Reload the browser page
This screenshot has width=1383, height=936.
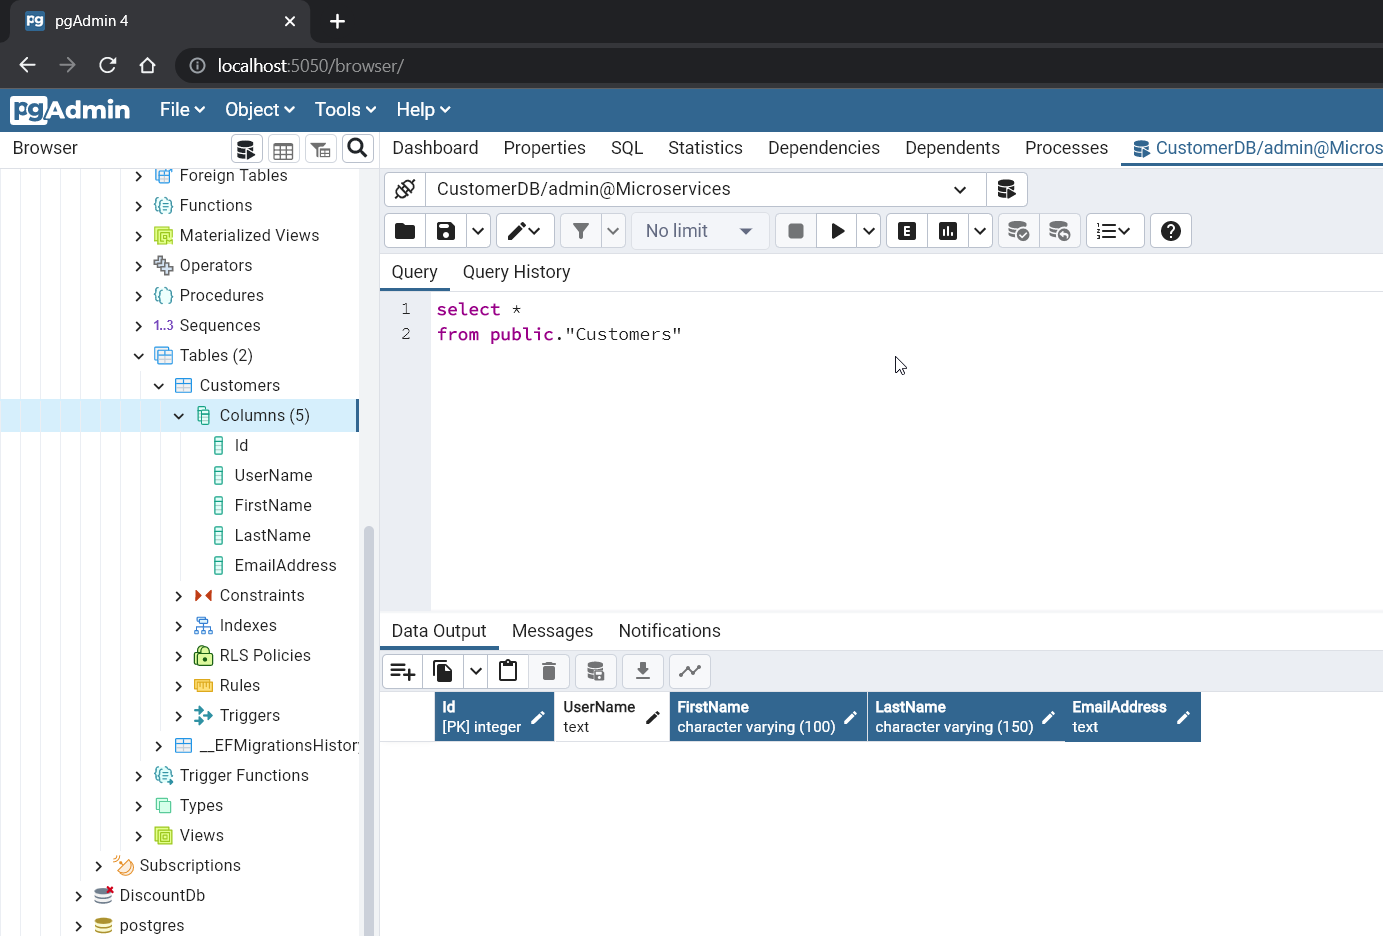click(108, 65)
